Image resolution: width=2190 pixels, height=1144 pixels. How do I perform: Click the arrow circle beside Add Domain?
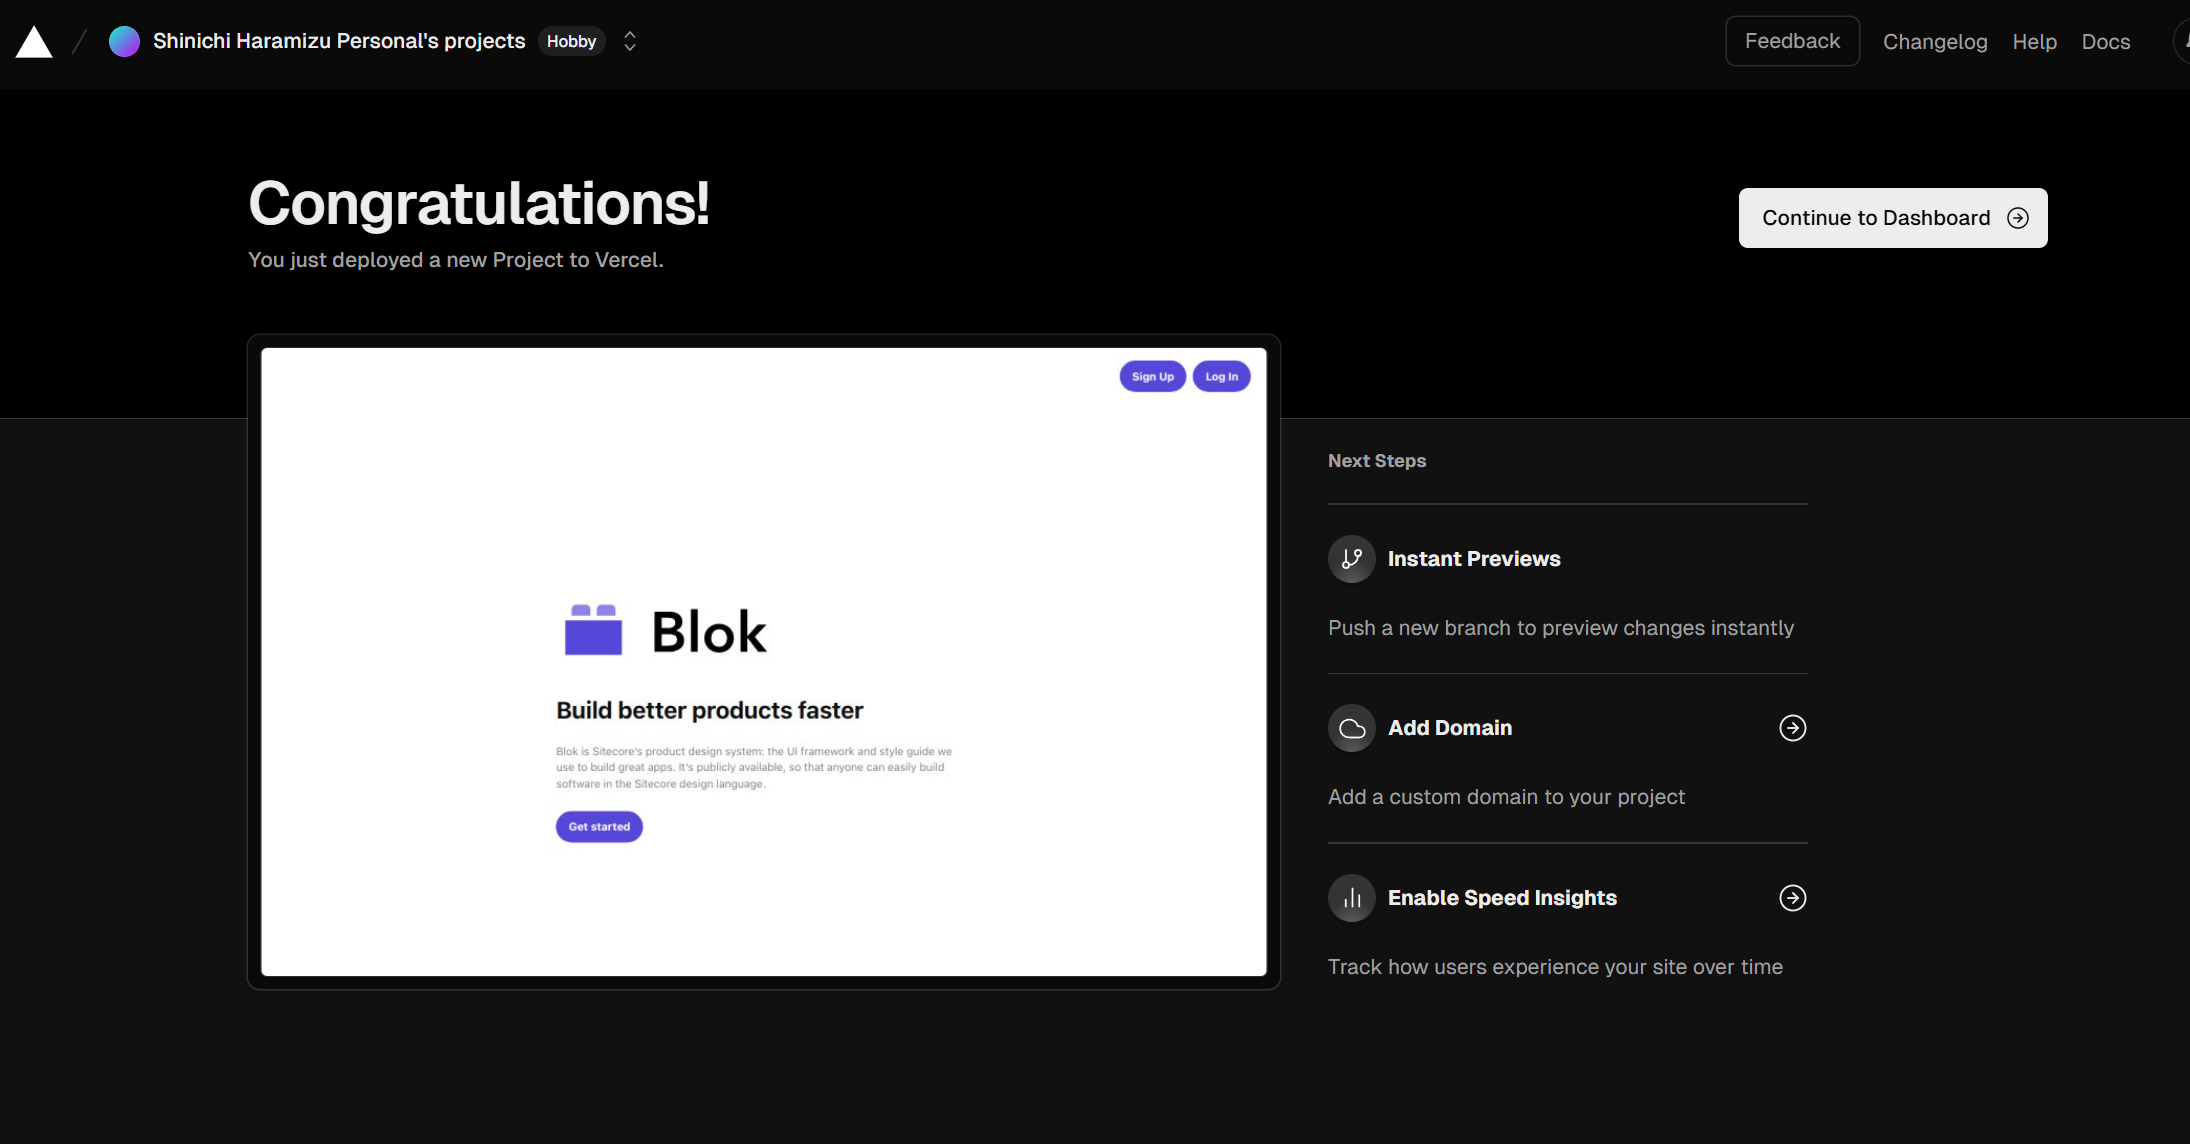coord(1793,728)
